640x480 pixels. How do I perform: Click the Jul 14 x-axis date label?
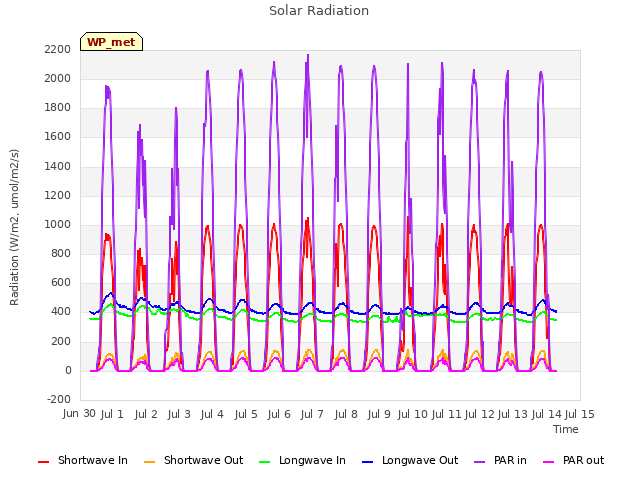point(546,414)
